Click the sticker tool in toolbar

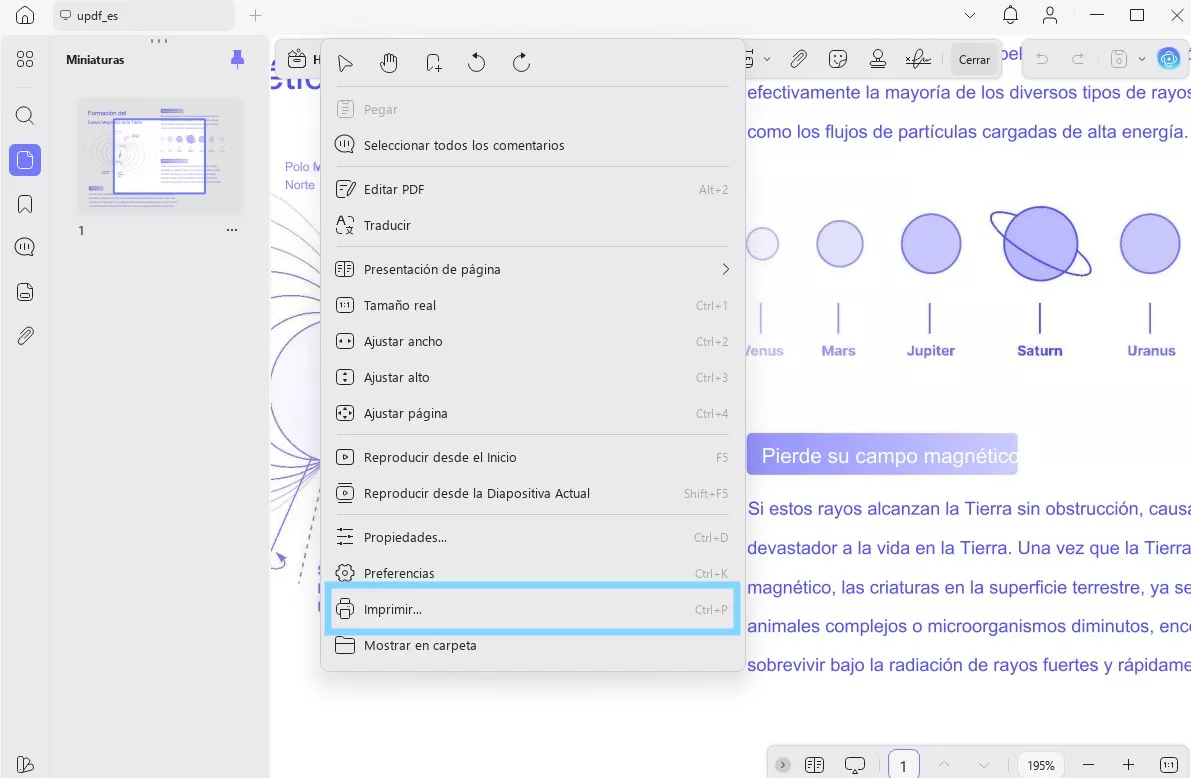[x=839, y=59]
